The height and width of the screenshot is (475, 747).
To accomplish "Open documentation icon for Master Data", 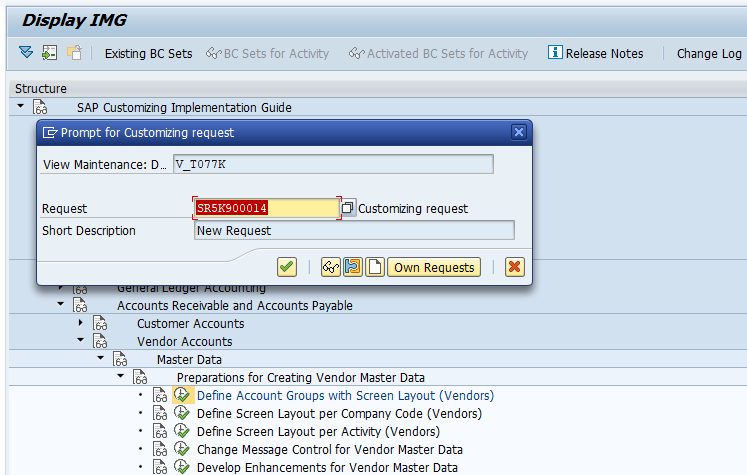I will click(120, 360).
